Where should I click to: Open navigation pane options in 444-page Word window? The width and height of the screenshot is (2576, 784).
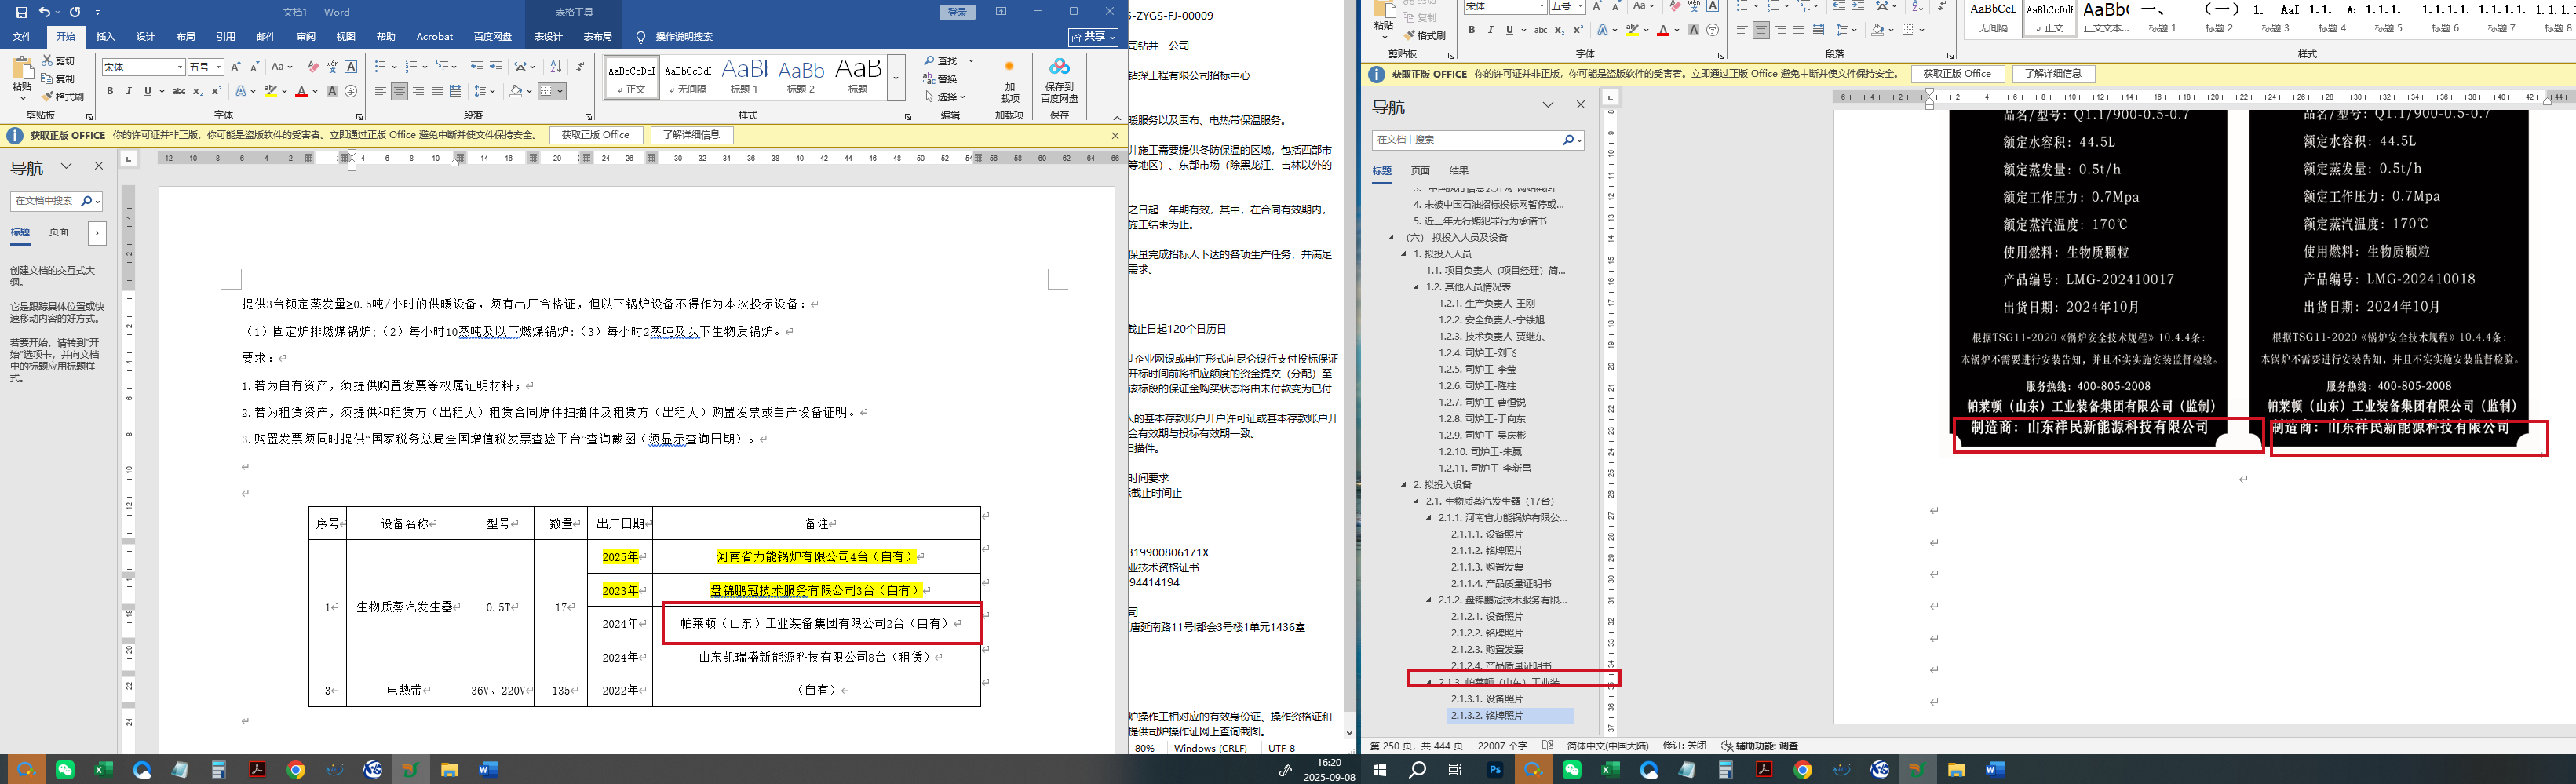click(1548, 105)
